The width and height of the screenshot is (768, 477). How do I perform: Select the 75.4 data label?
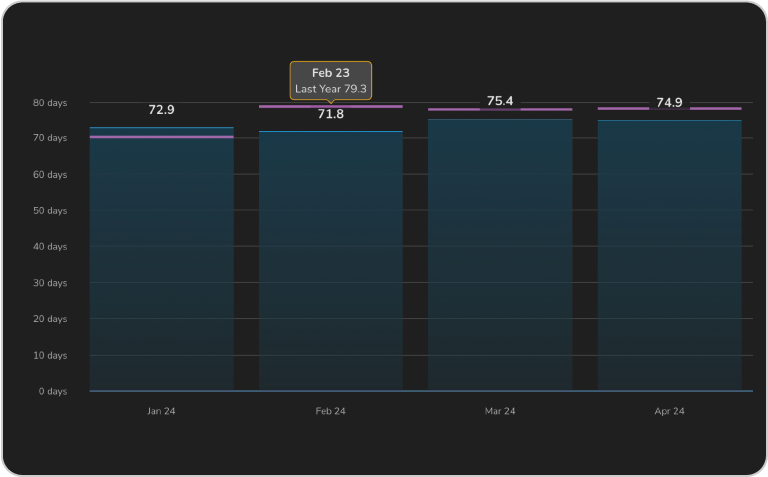[x=500, y=101]
